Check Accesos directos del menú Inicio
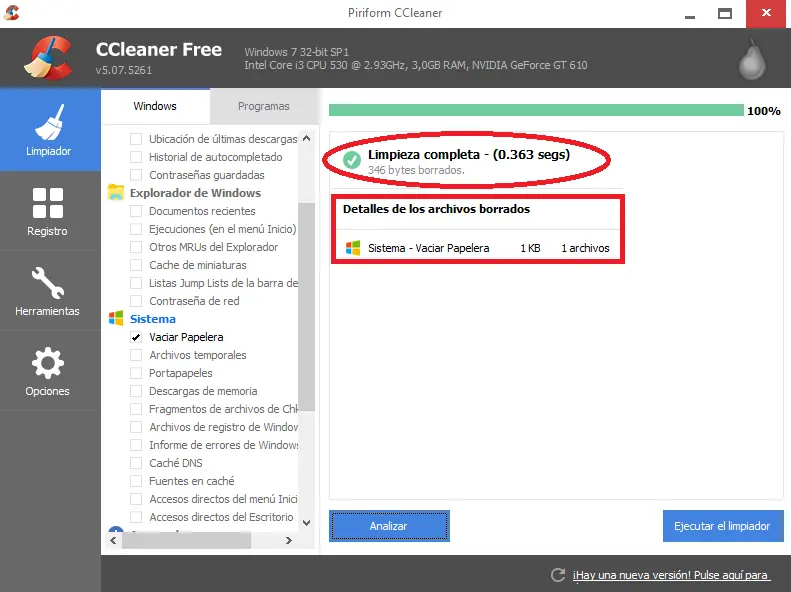This screenshot has width=791, height=592. pos(136,499)
